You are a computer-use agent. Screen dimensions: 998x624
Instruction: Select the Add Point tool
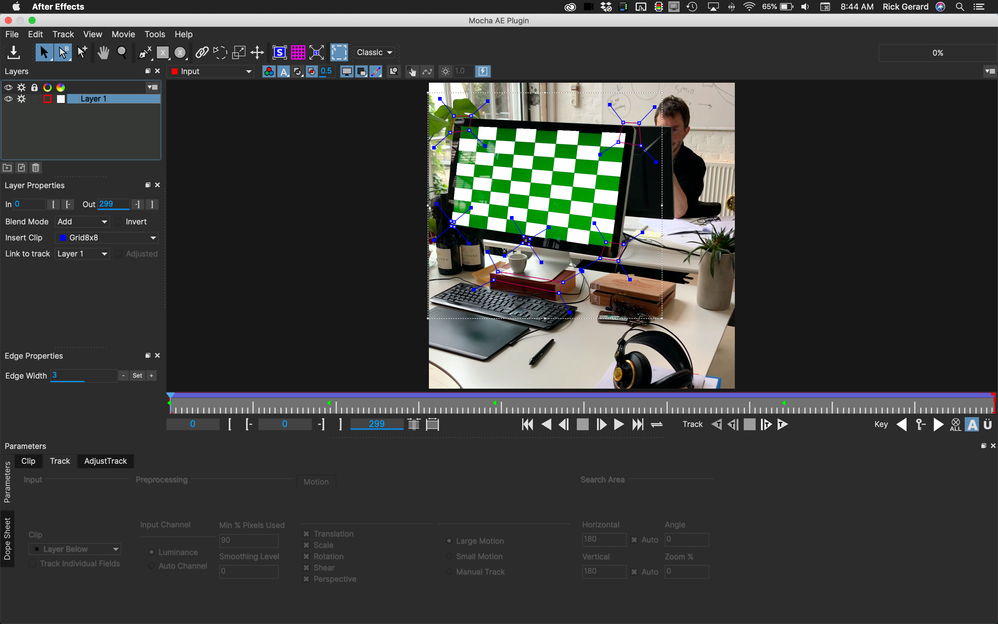(82, 52)
